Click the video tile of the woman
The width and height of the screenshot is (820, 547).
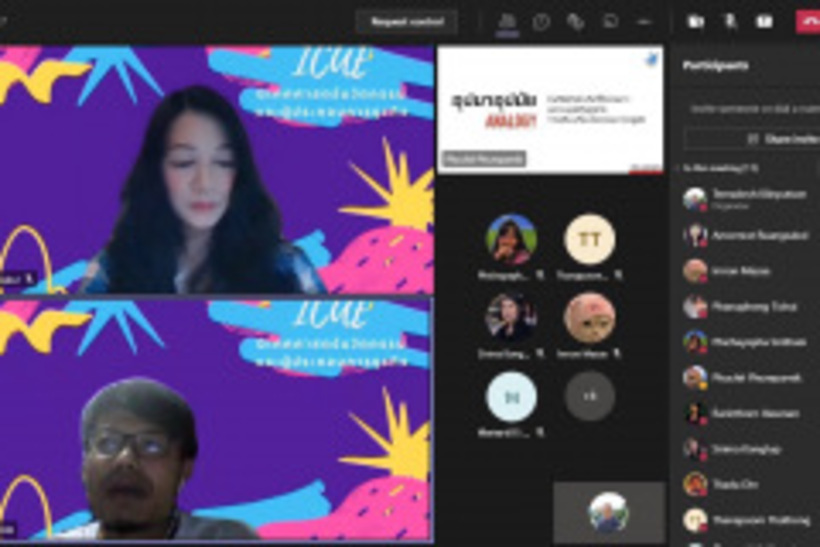(216, 170)
